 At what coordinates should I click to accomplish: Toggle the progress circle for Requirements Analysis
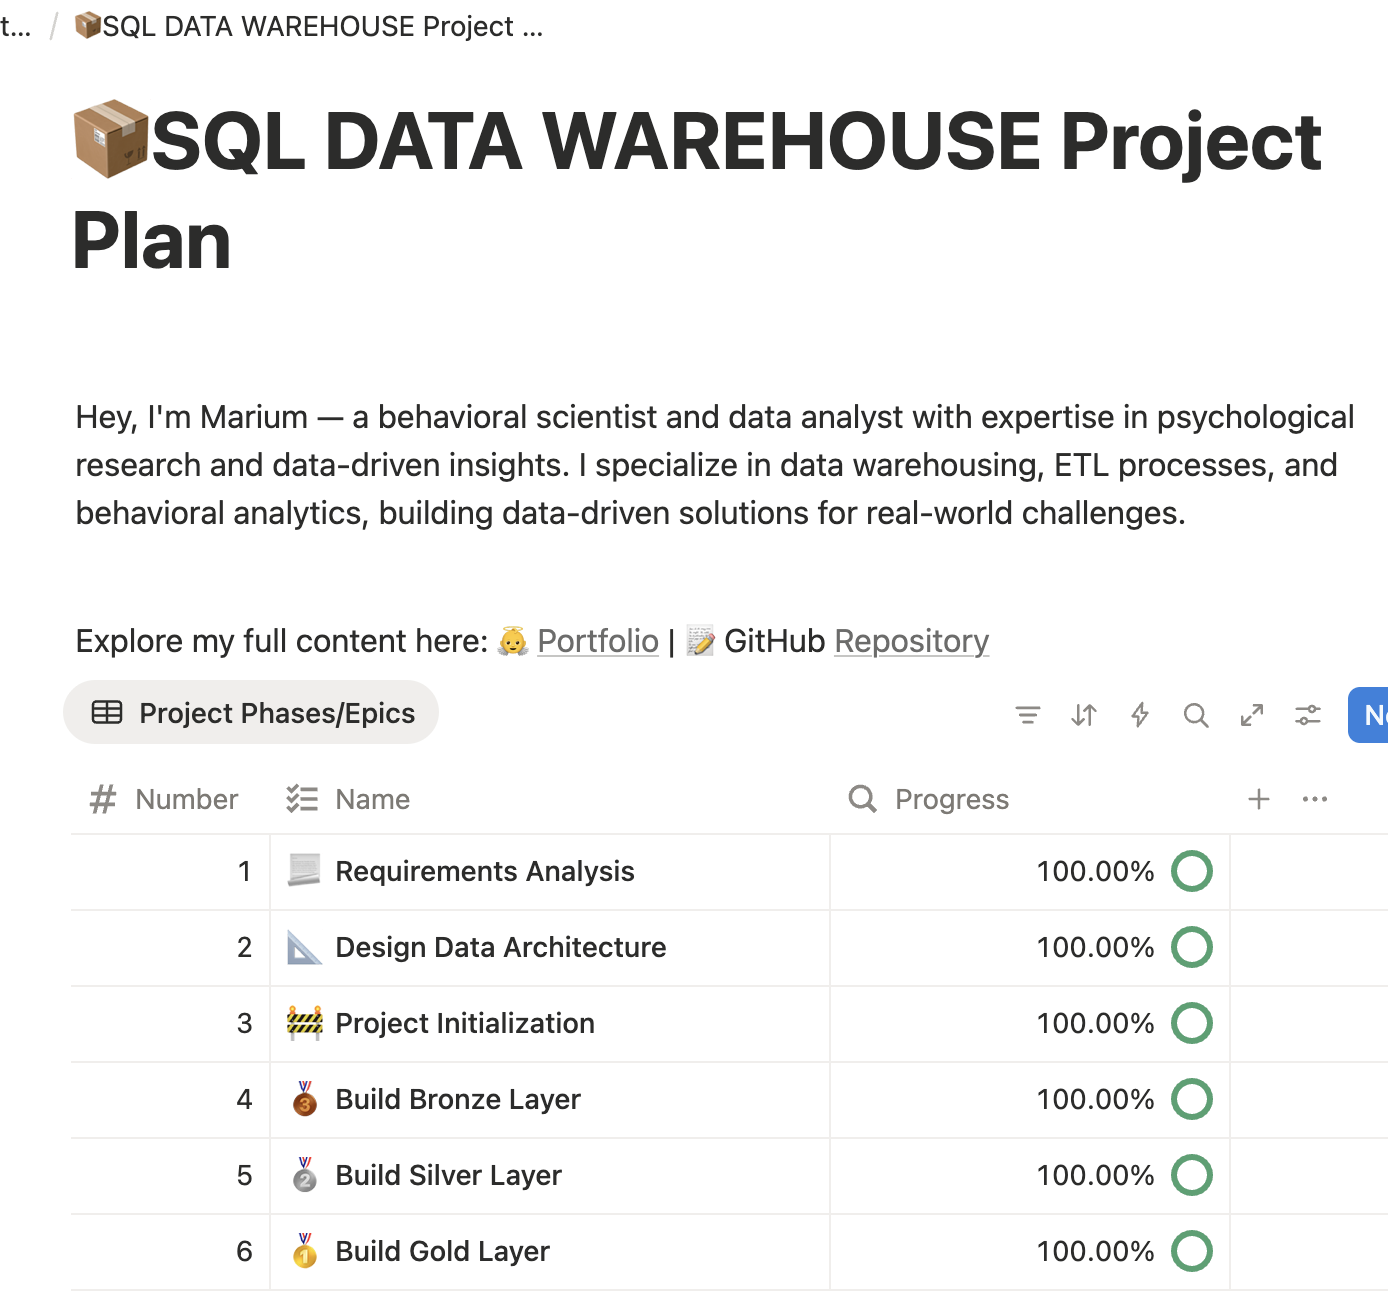1191,871
